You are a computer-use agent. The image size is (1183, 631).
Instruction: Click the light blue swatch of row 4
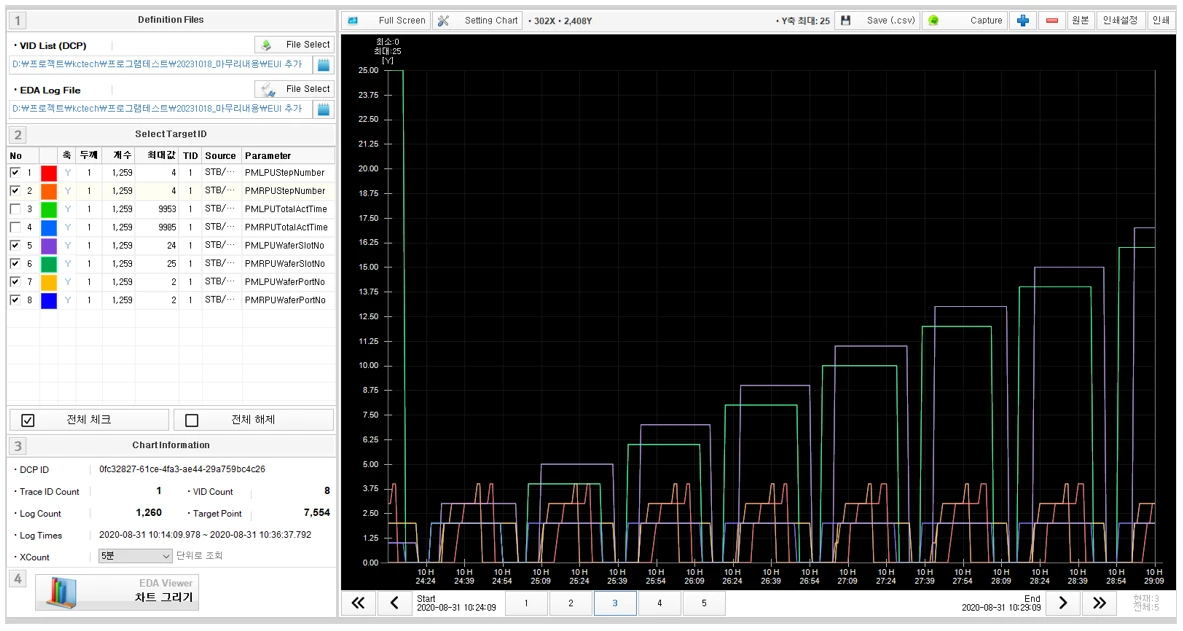[48, 227]
